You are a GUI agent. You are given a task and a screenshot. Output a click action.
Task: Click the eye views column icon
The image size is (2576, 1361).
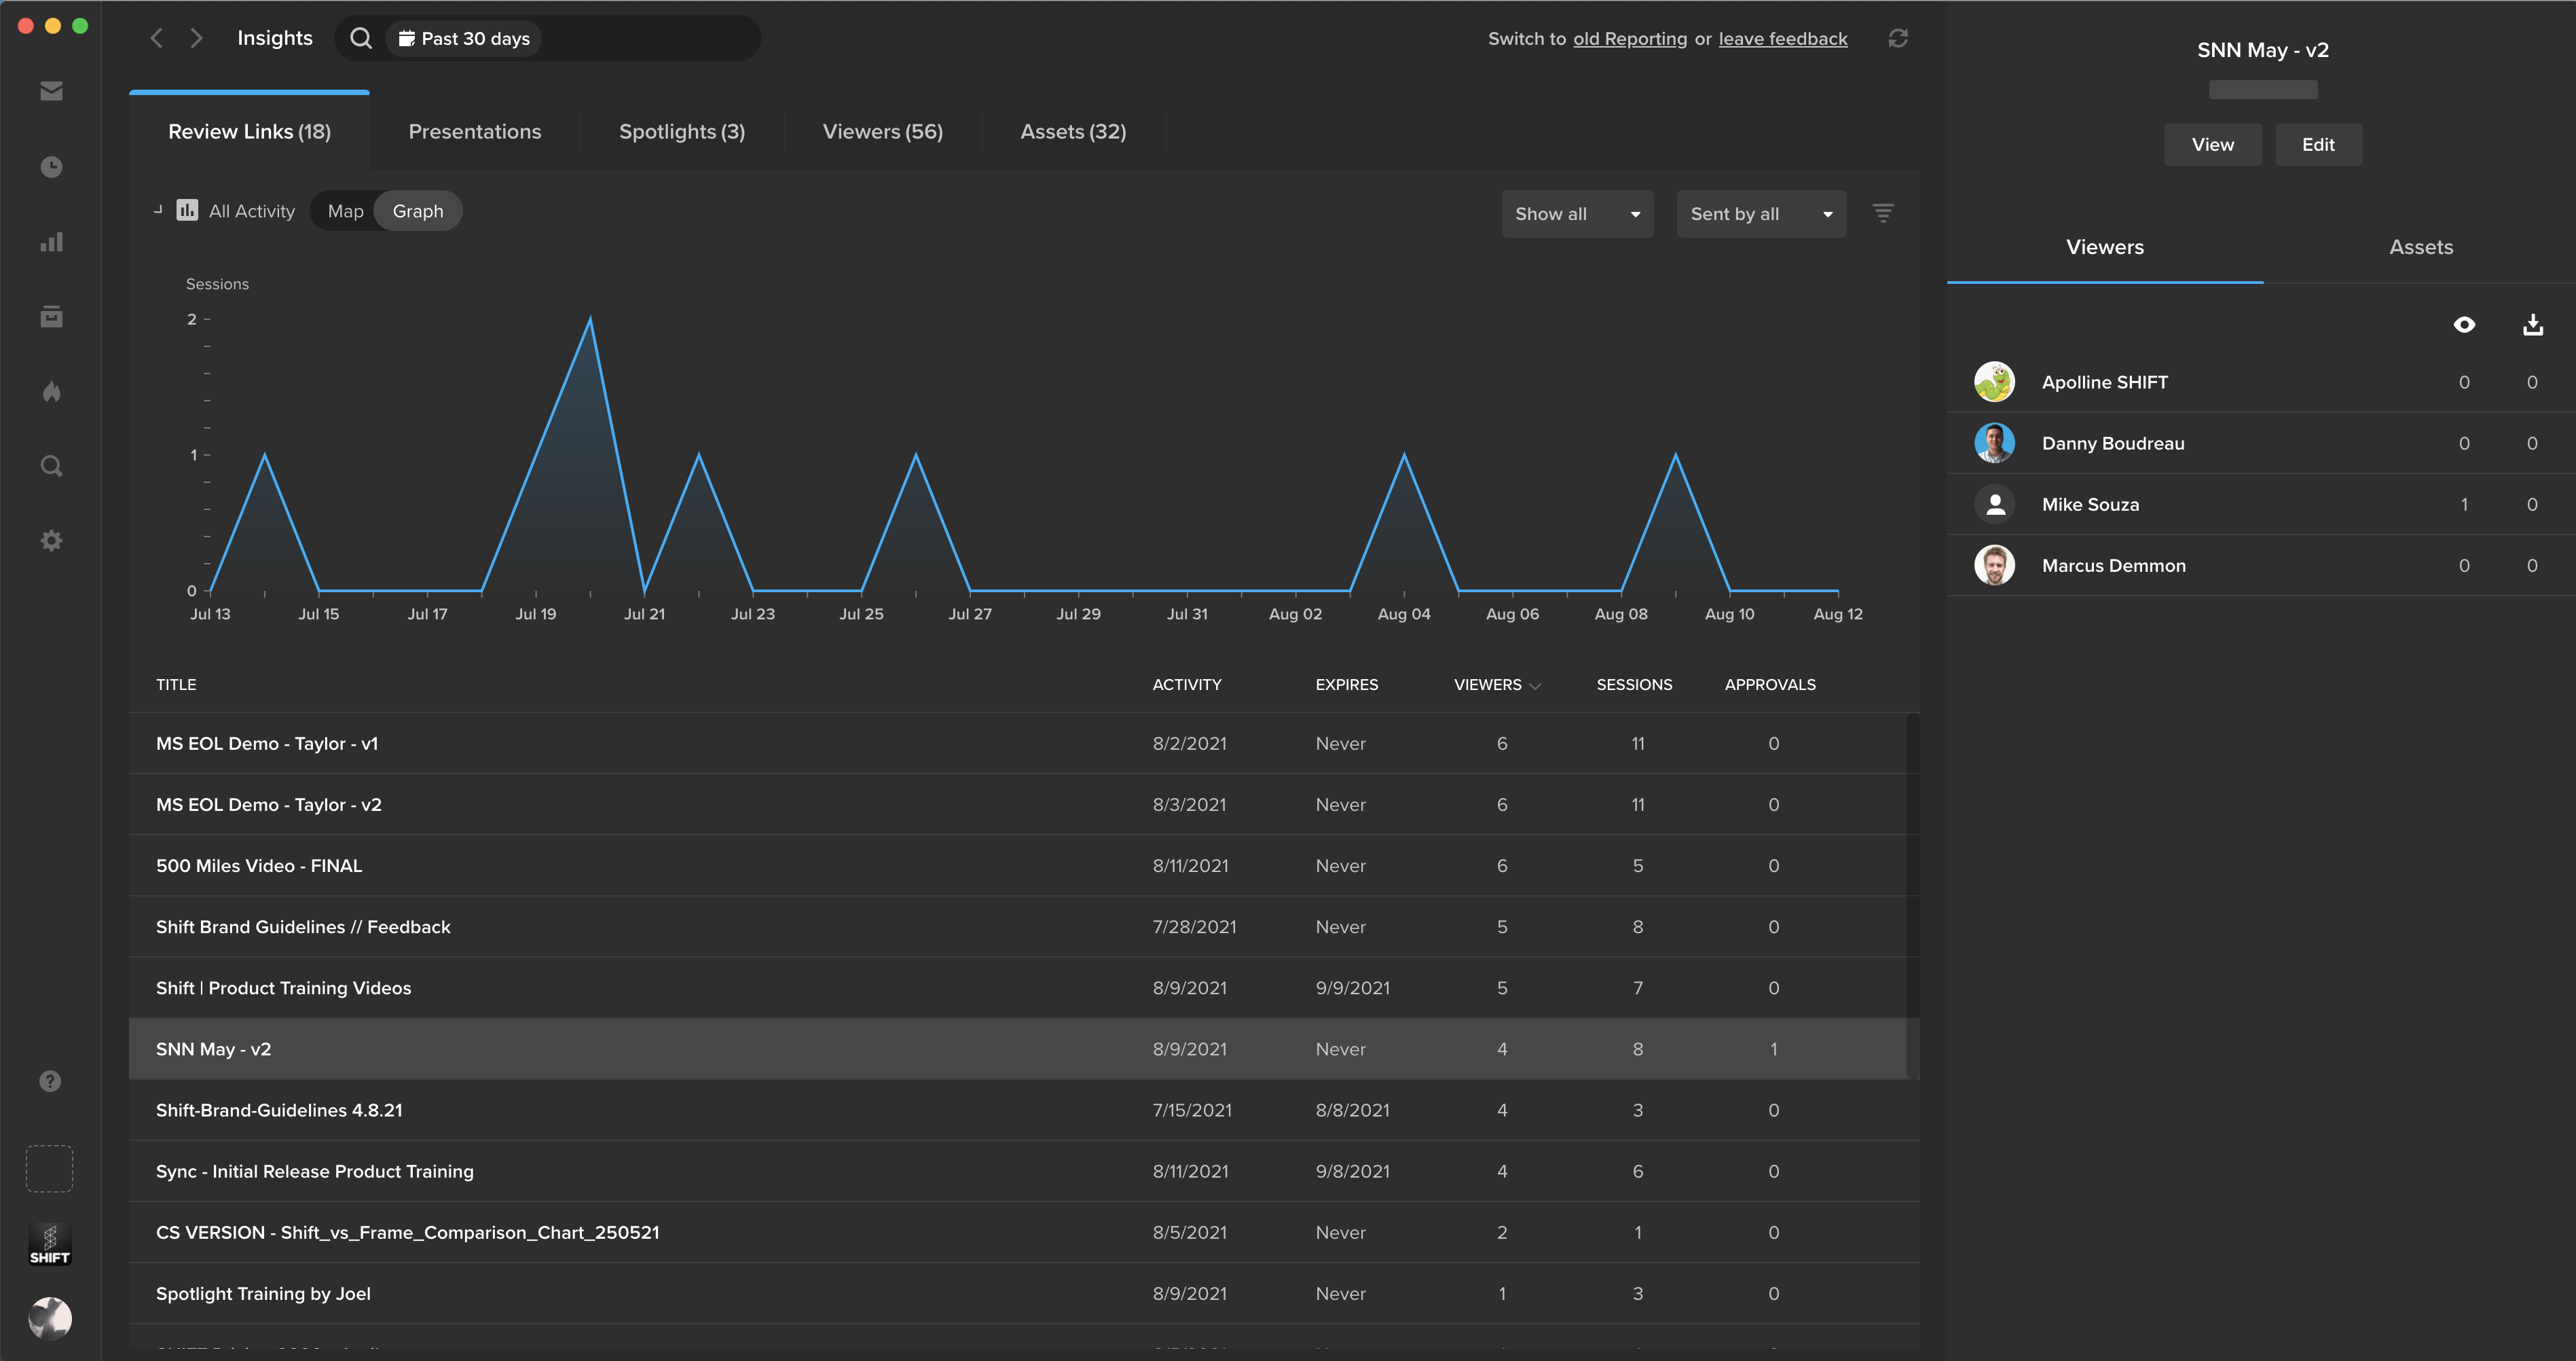pos(2464,324)
